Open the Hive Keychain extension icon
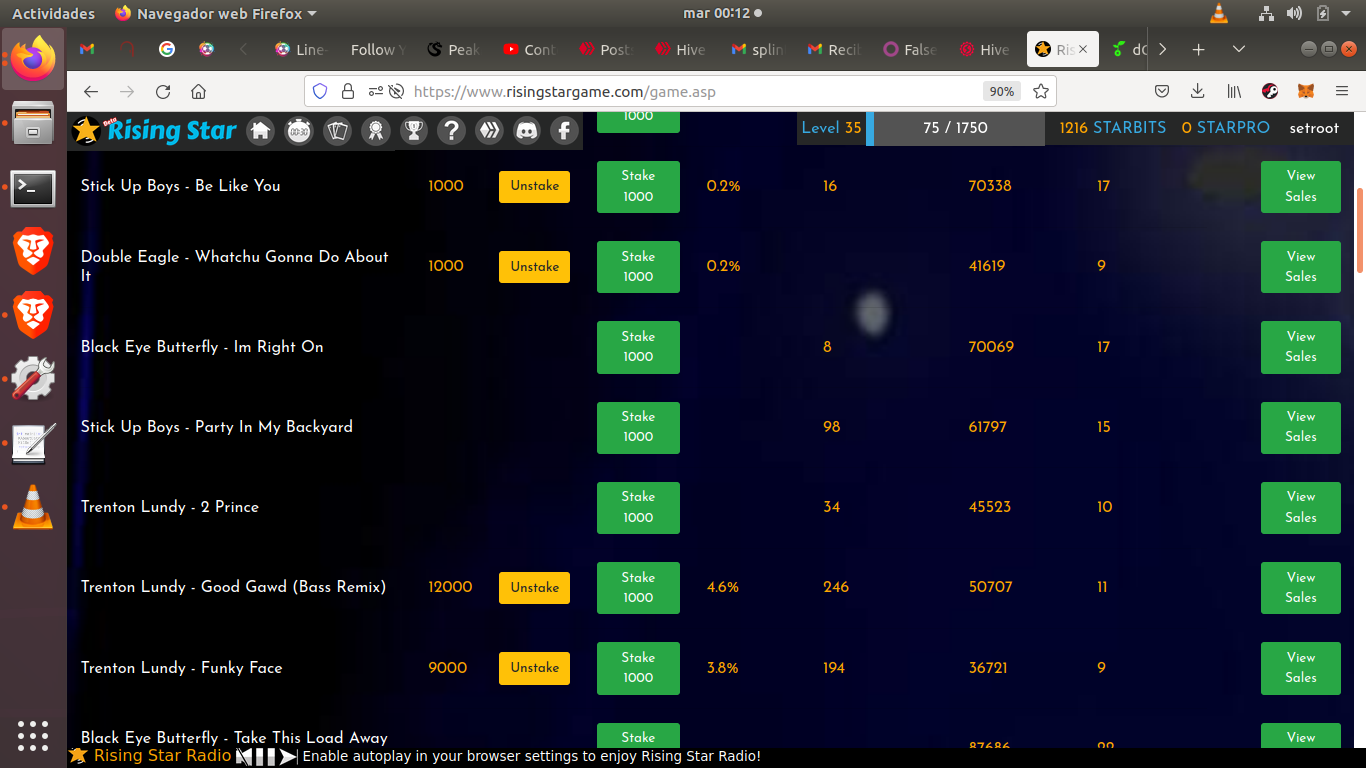Image resolution: width=1366 pixels, height=768 pixels. click(x=1270, y=91)
